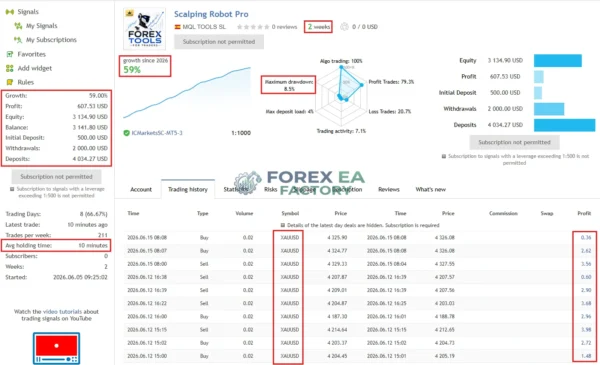This screenshot has width=600, height=365.
Task: Select Trading history tab
Action: pos(188,189)
